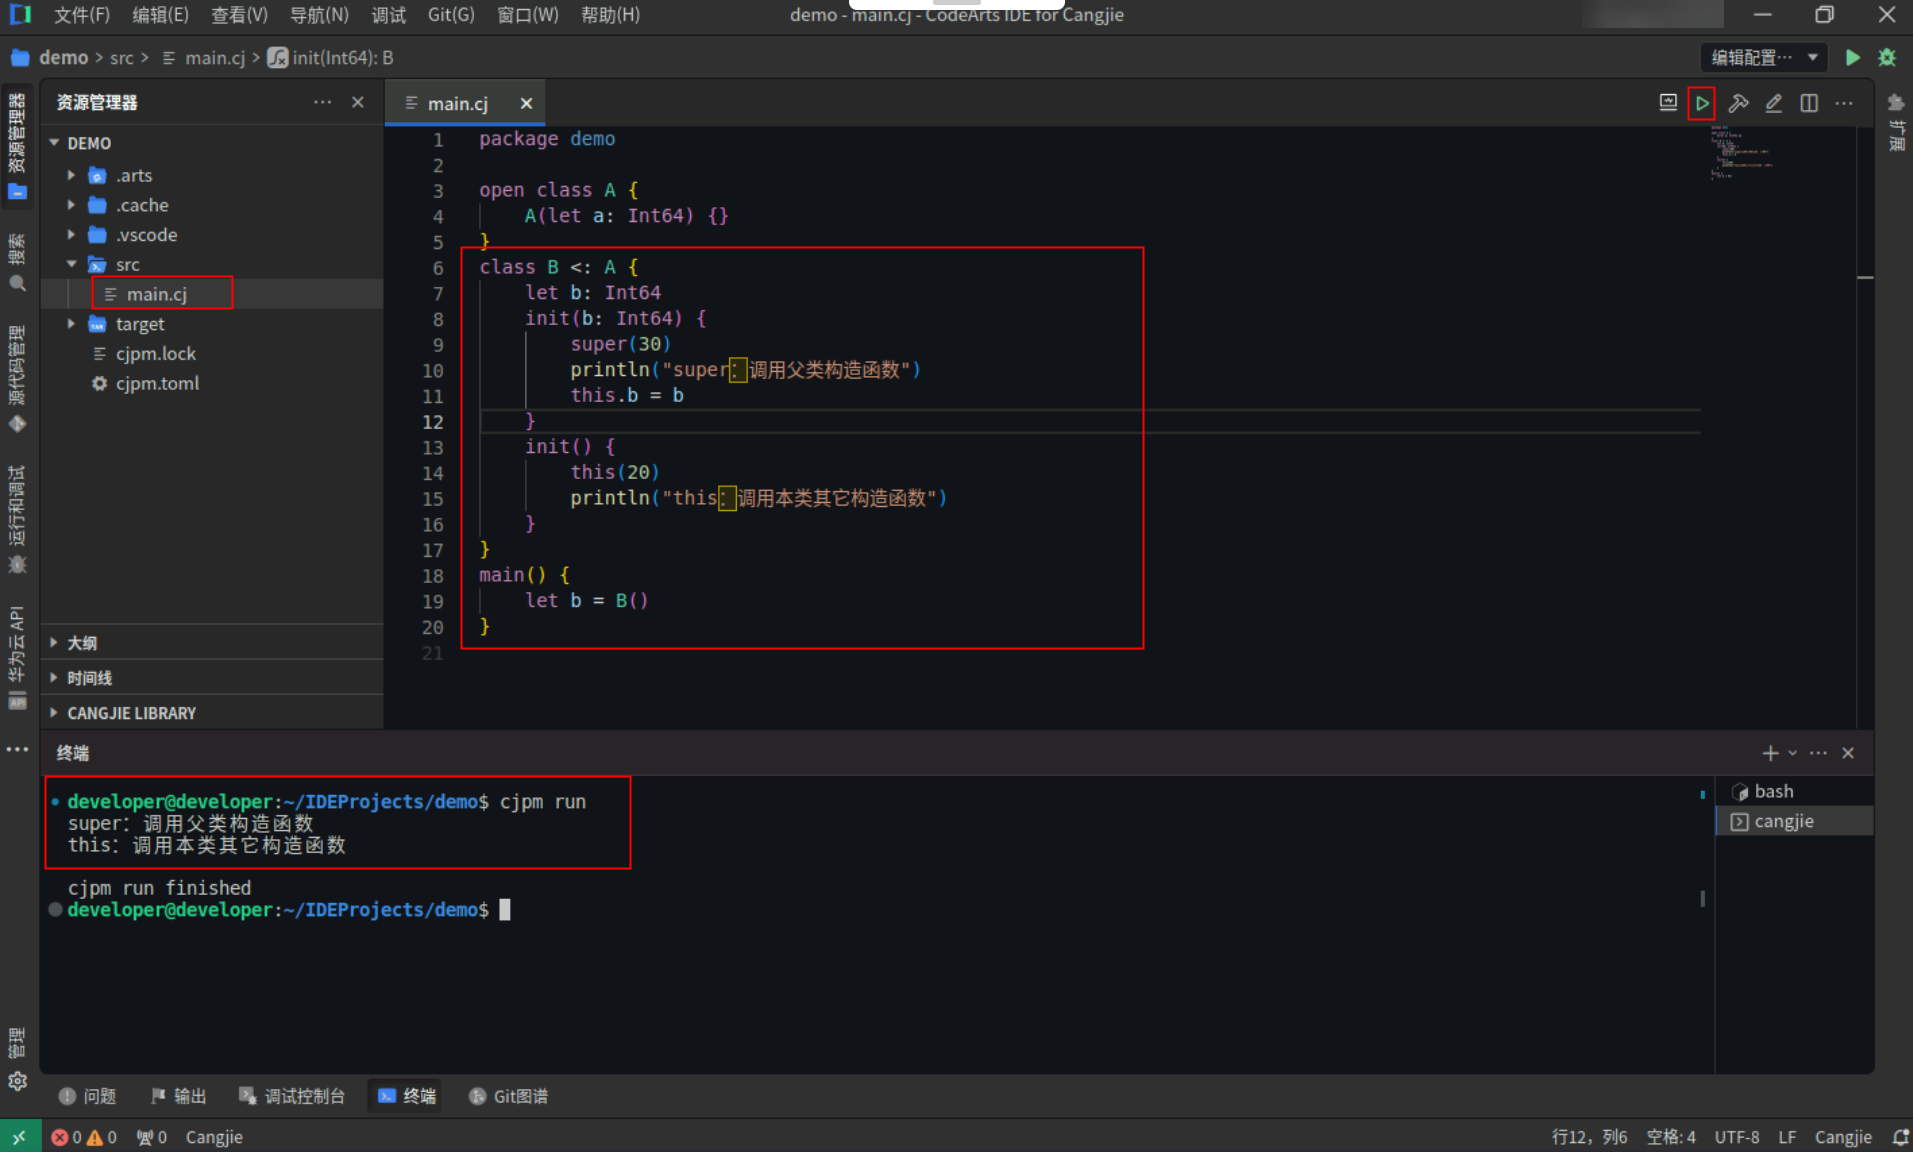Click the build hammer icon in editor toolbar
The height and width of the screenshot is (1152, 1913).
(x=1738, y=103)
